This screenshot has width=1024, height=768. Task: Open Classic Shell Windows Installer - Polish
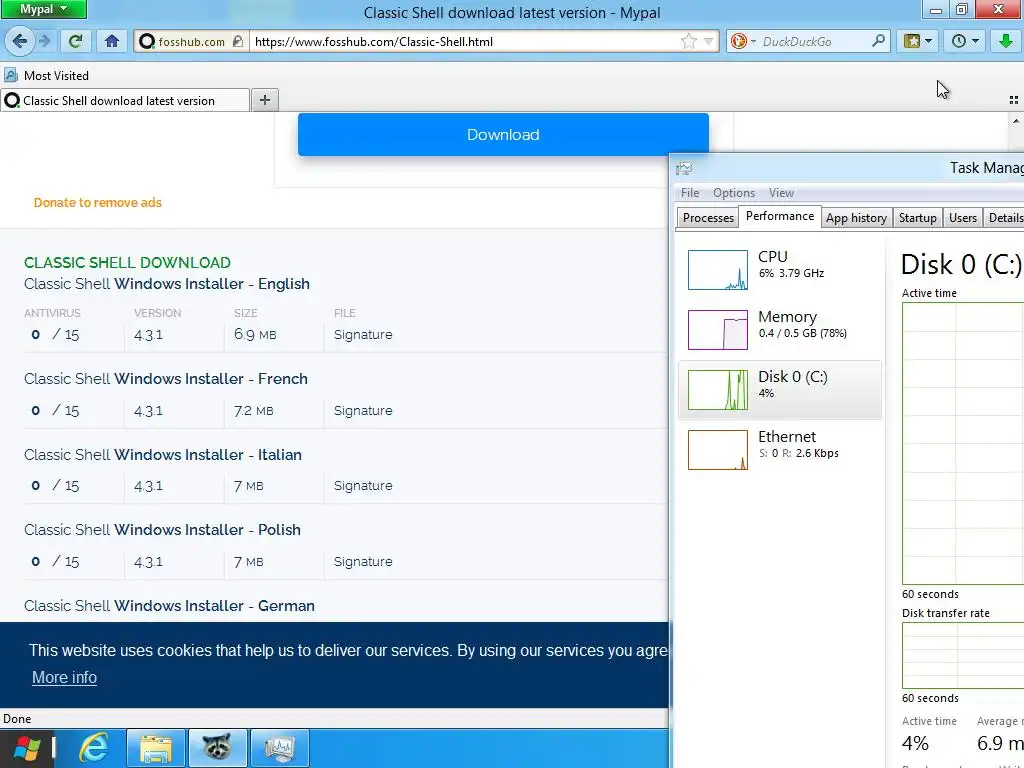point(163,530)
